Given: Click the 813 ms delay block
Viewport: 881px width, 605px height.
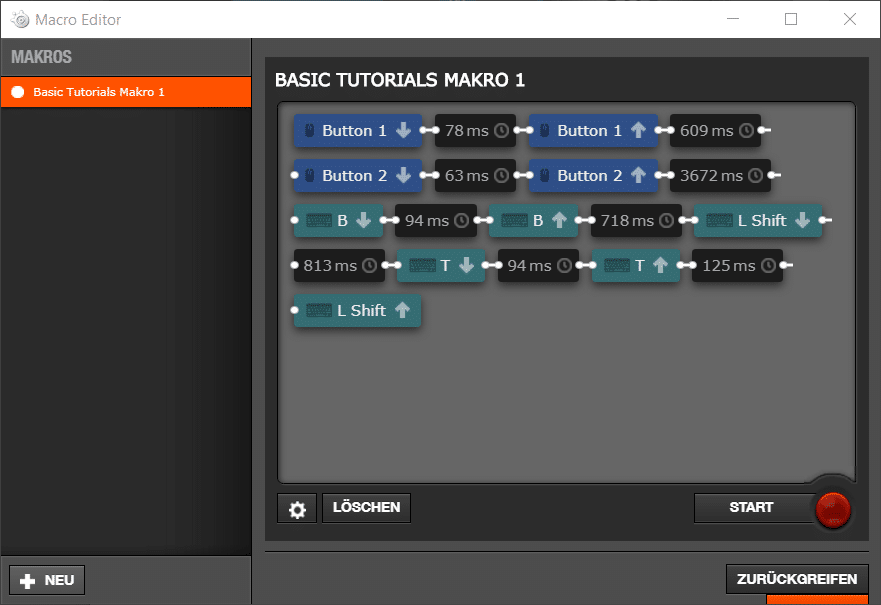Looking at the screenshot, I should [x=339, y=266].
